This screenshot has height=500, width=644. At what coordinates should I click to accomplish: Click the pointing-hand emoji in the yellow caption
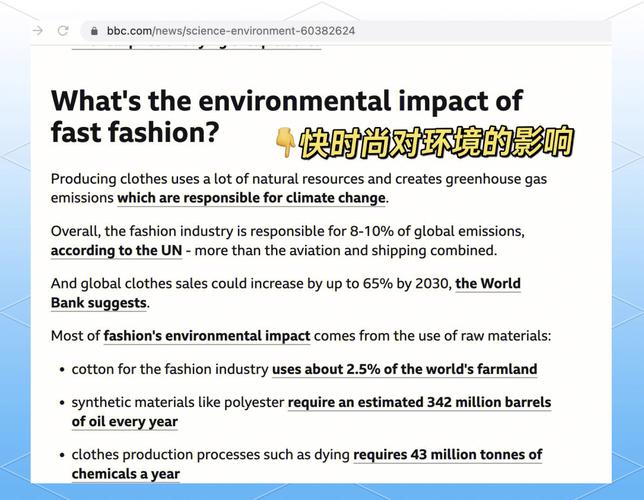pyautogui.click(x=284, y=143)
